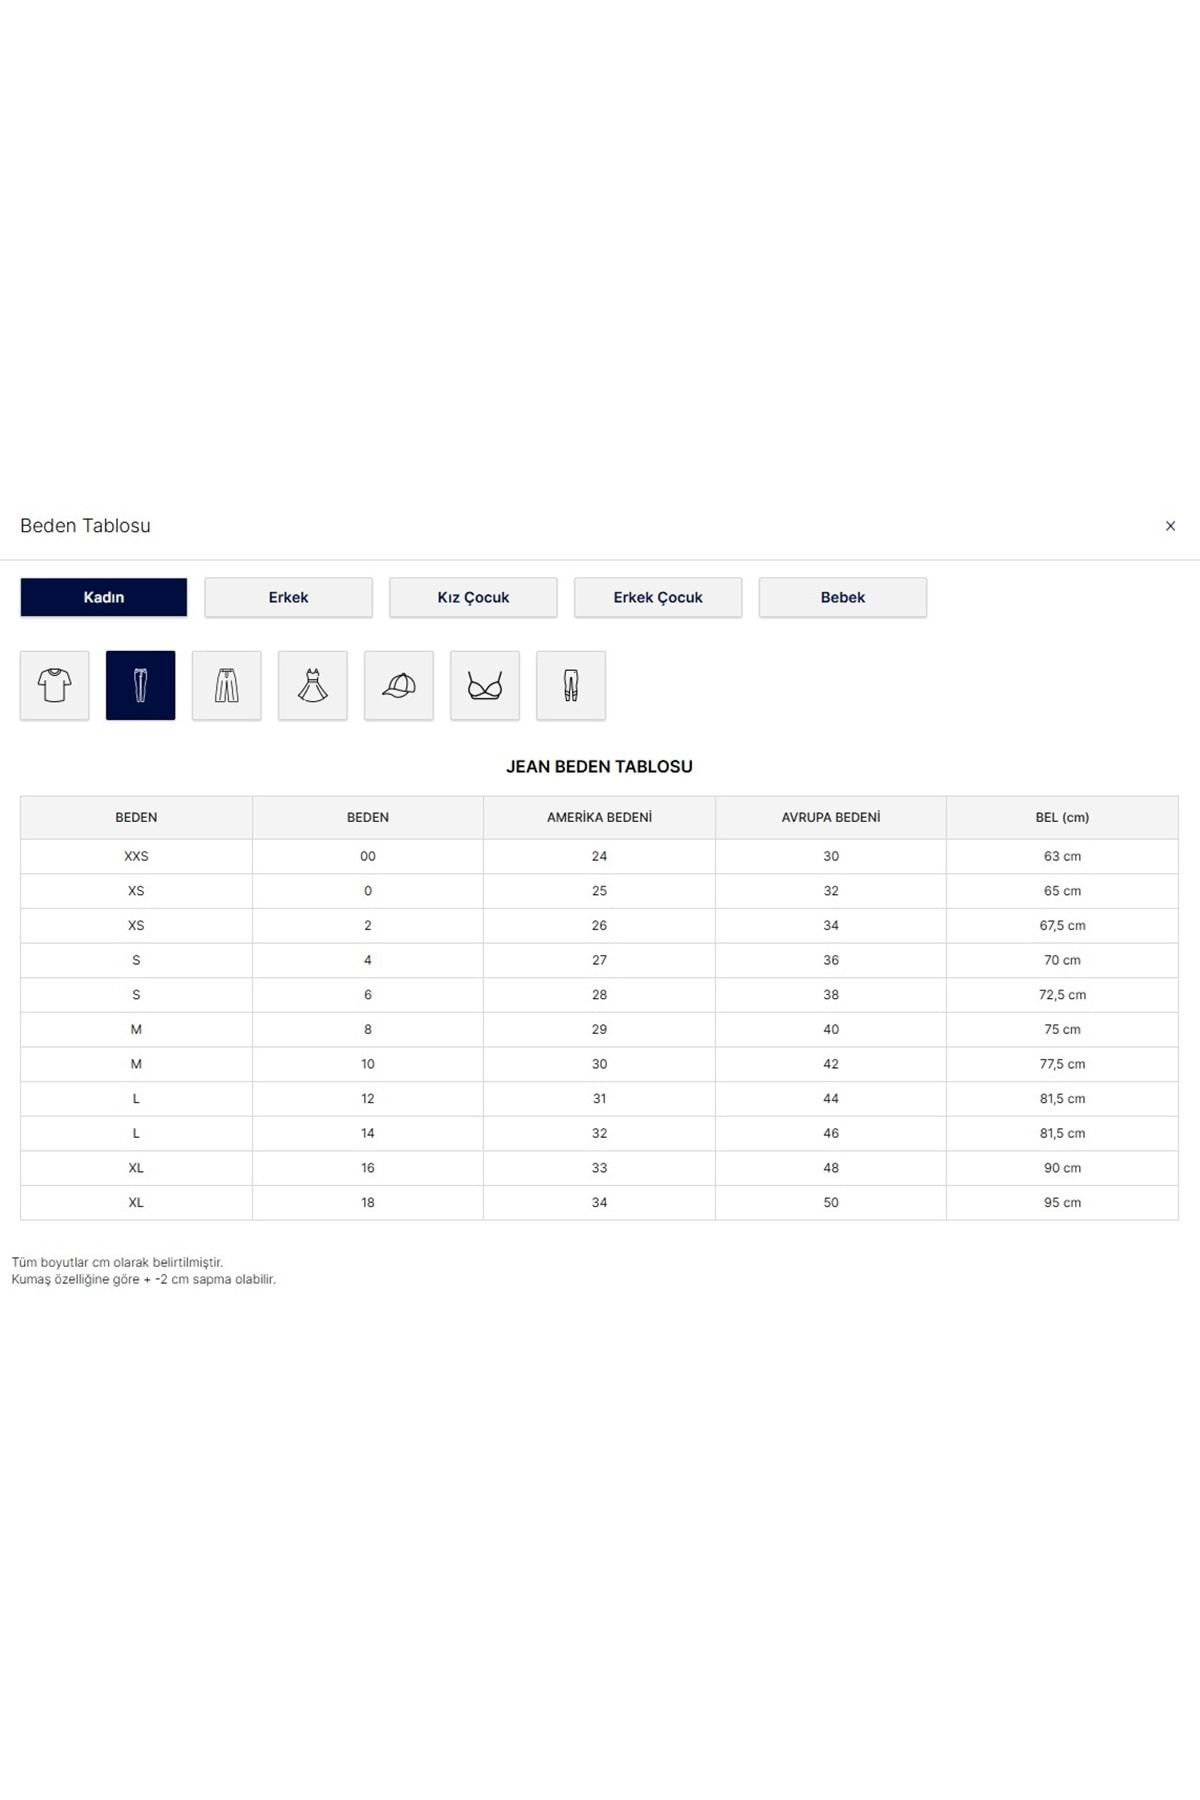Click the Kumaş özelliğine göre note
The height and width of the screenshot is (1800, 1200).
tap(143, 1280)
